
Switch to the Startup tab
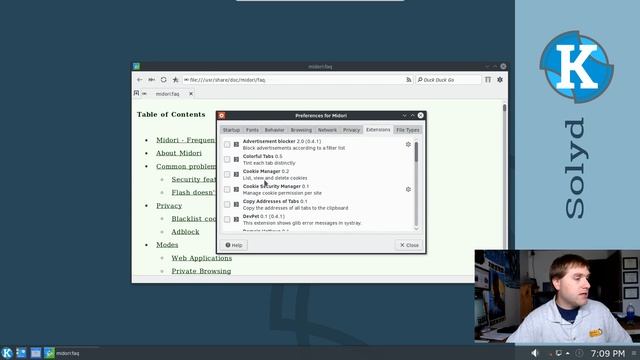pyautogui.click(x=231, y=130)
